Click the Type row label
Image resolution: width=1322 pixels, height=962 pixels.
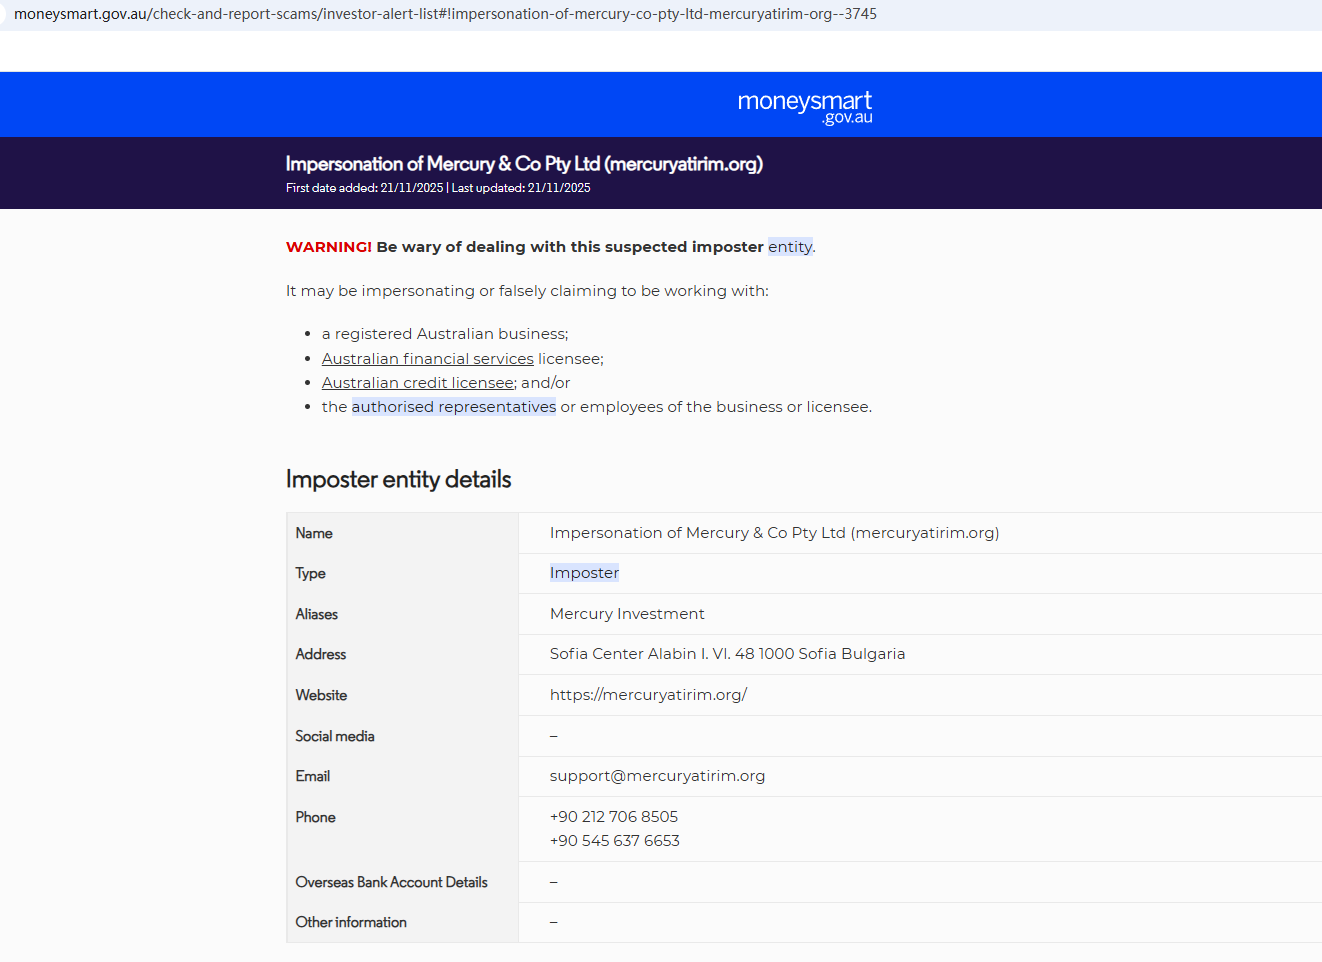(310, 573)
